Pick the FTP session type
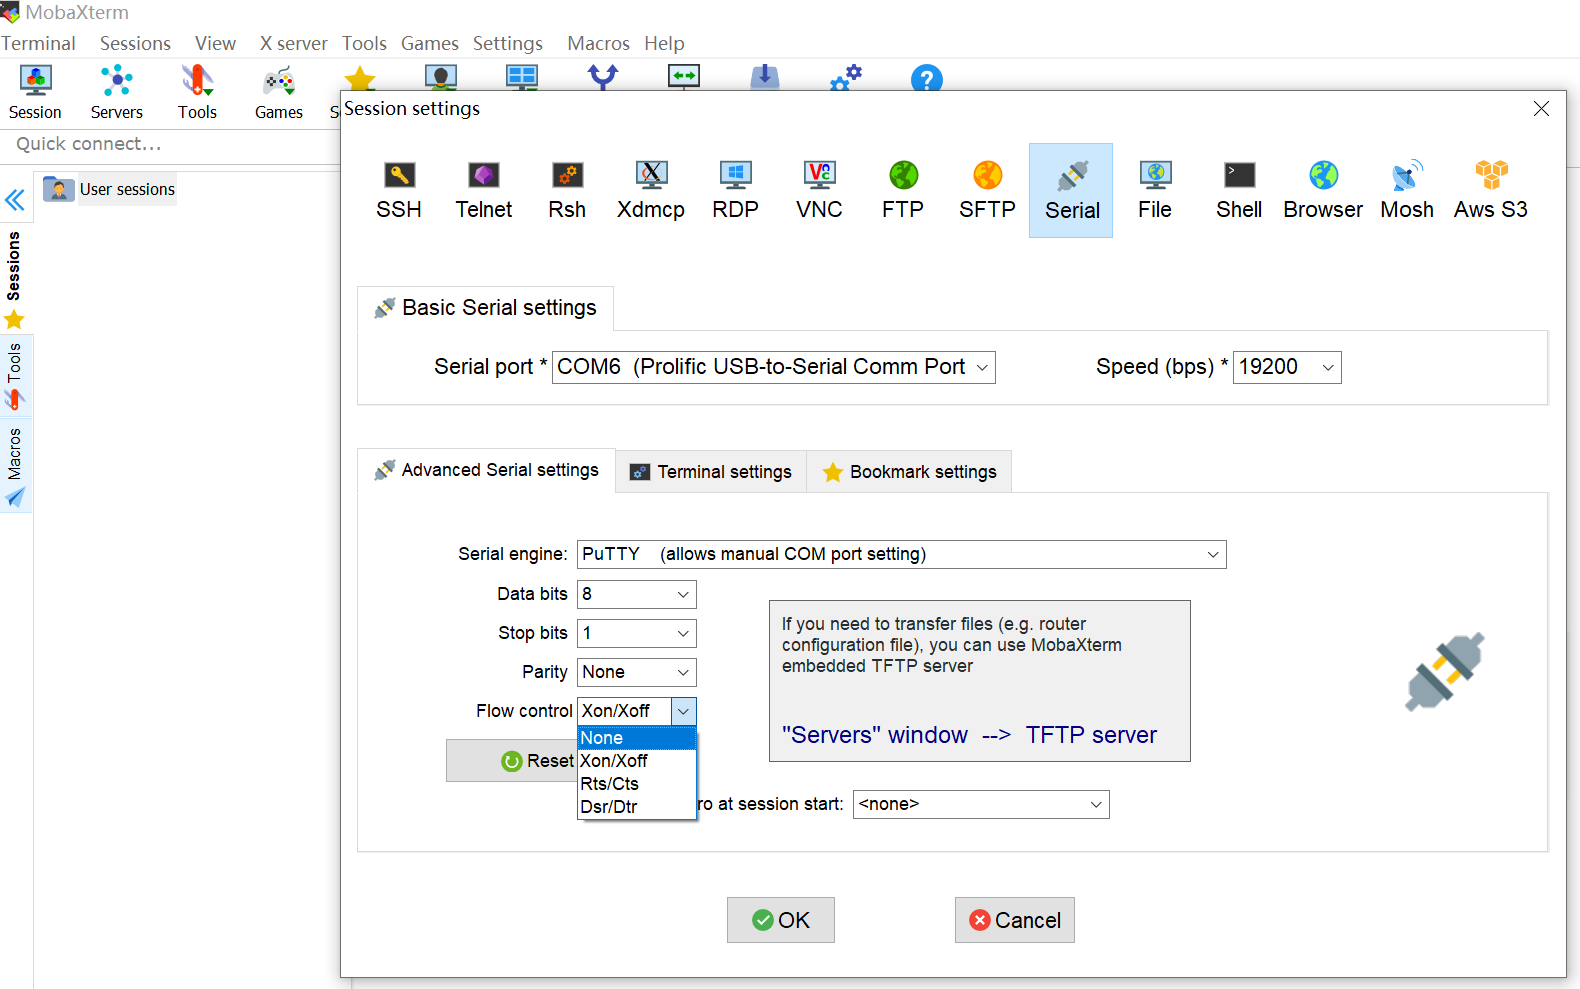 (903, 190)
